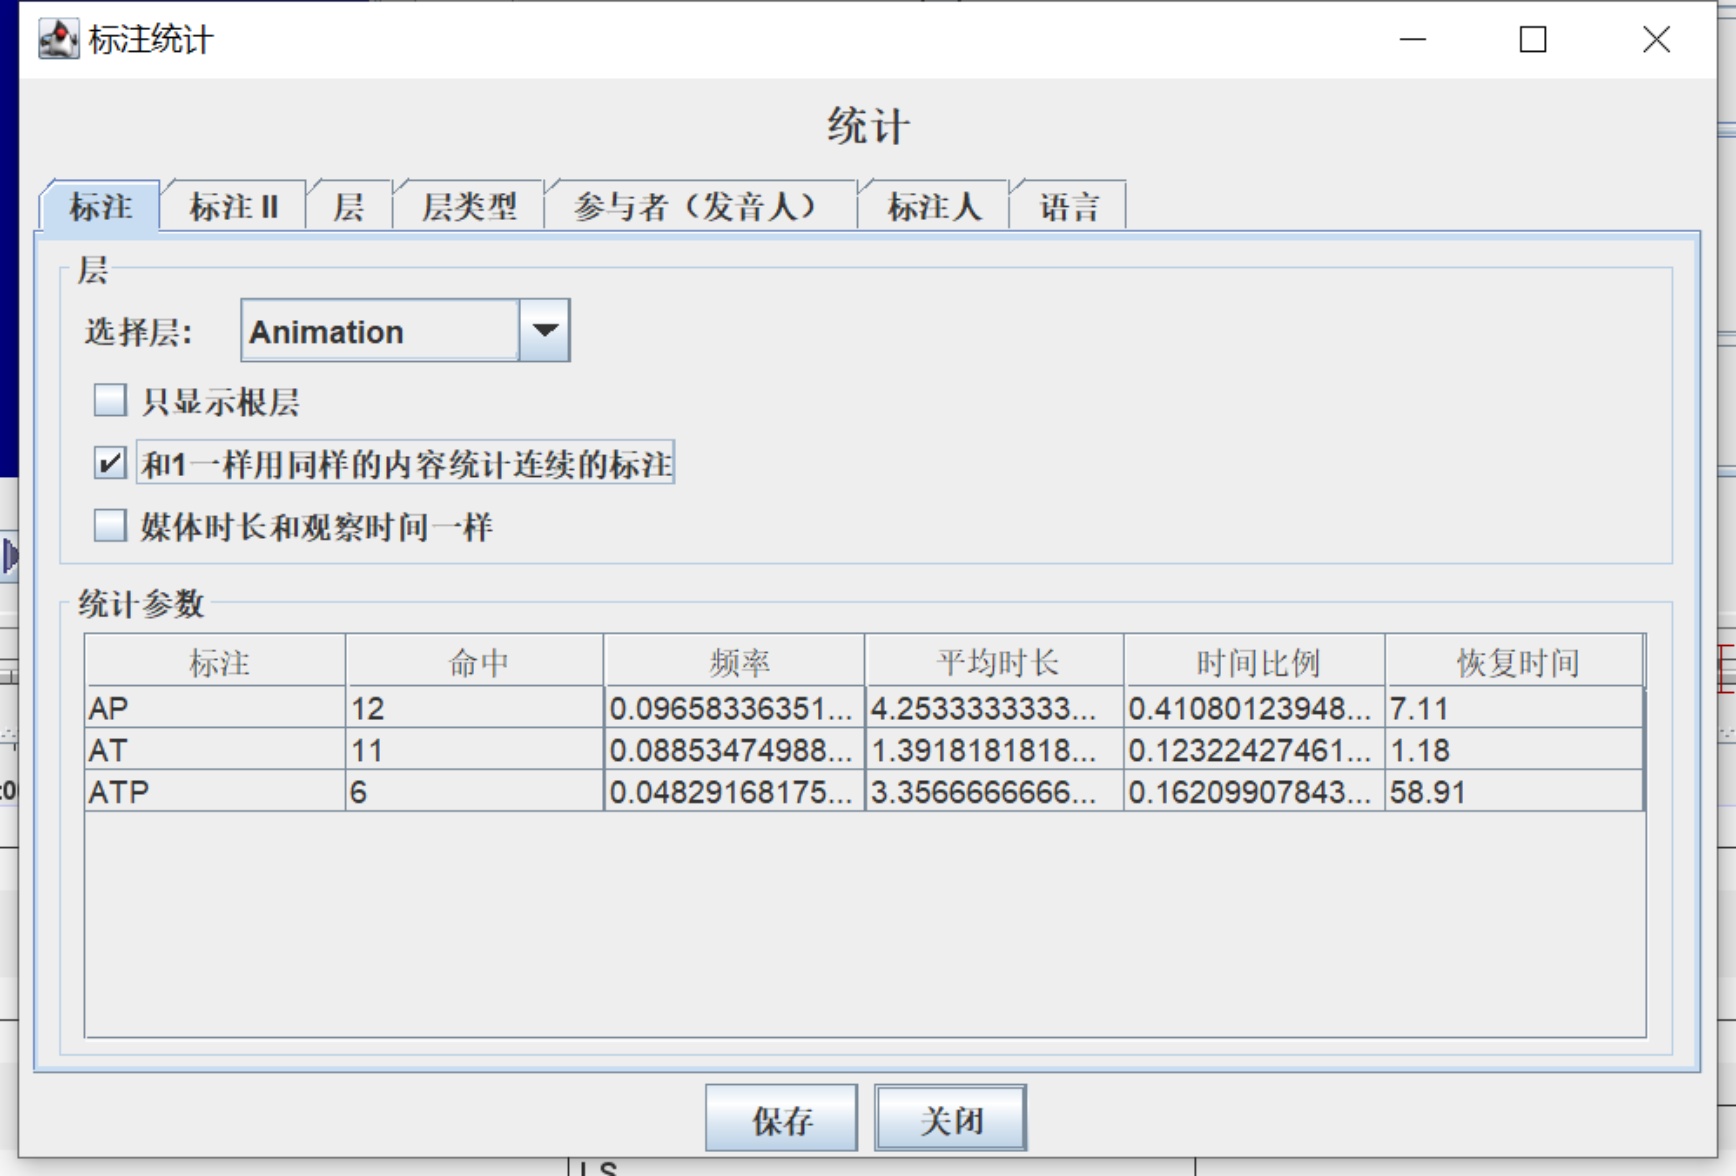This screenshot has height=1176, width=1736.
Task: Go to the 标注人 tab
Action: point(934,207)
